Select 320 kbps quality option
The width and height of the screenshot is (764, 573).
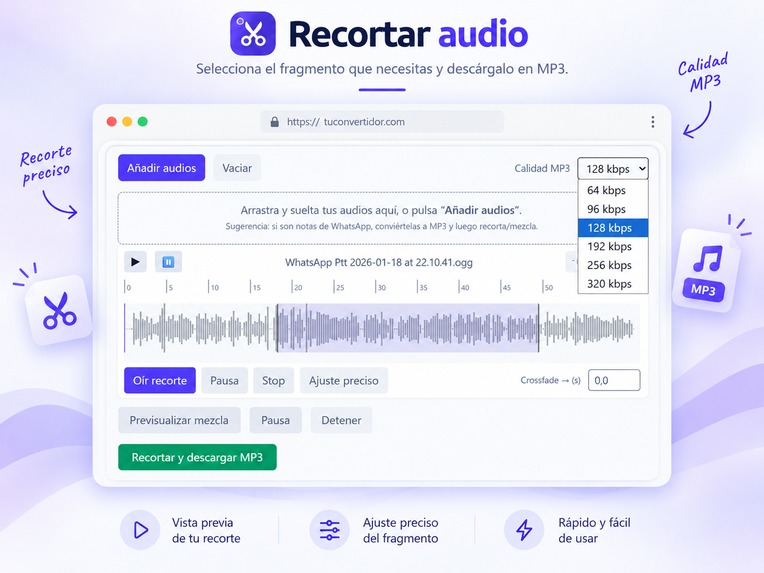coord(613,284)
